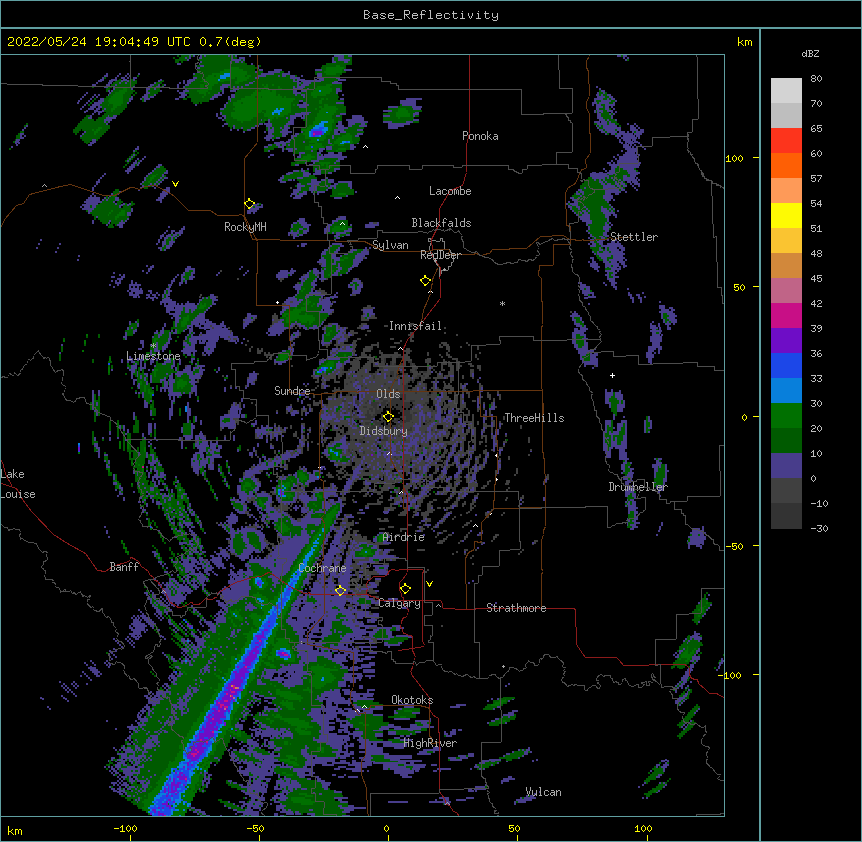Click the Innisfail label

point(415,326)
